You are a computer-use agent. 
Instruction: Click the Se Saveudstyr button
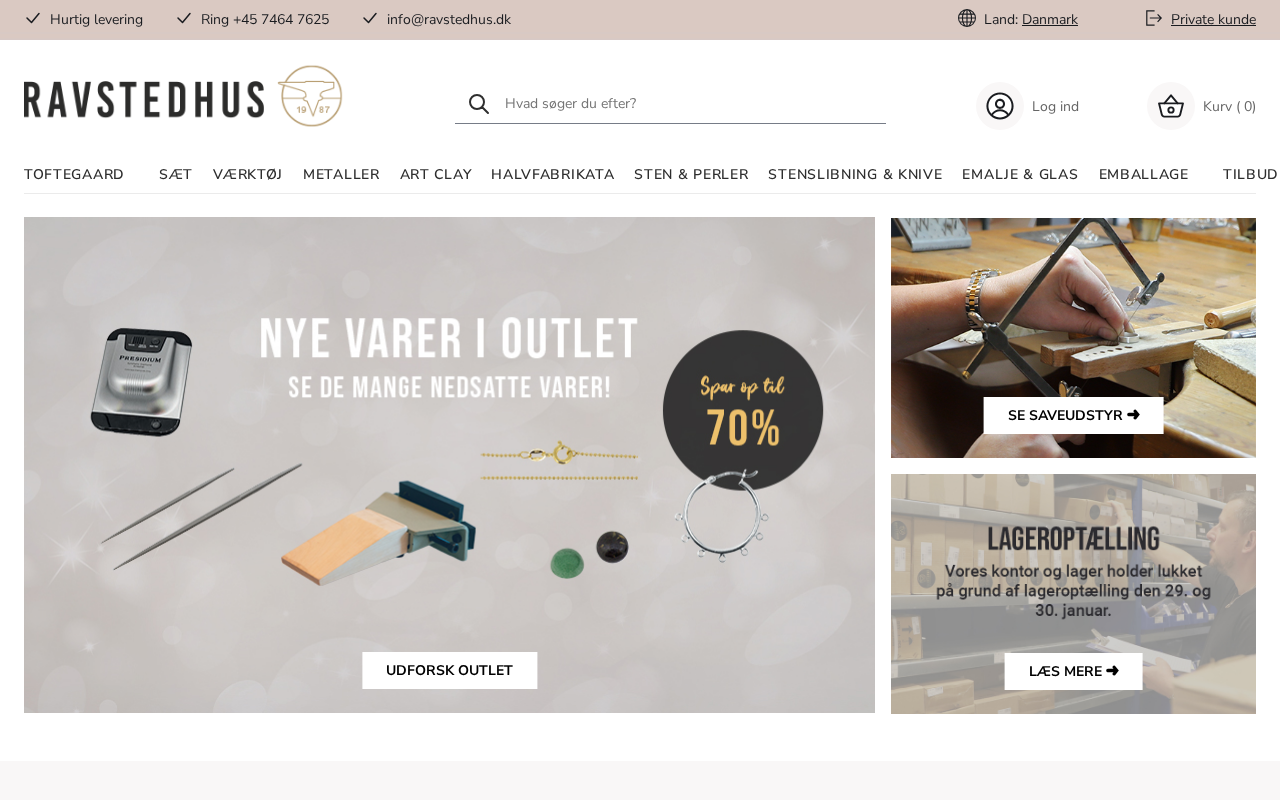1074,415
